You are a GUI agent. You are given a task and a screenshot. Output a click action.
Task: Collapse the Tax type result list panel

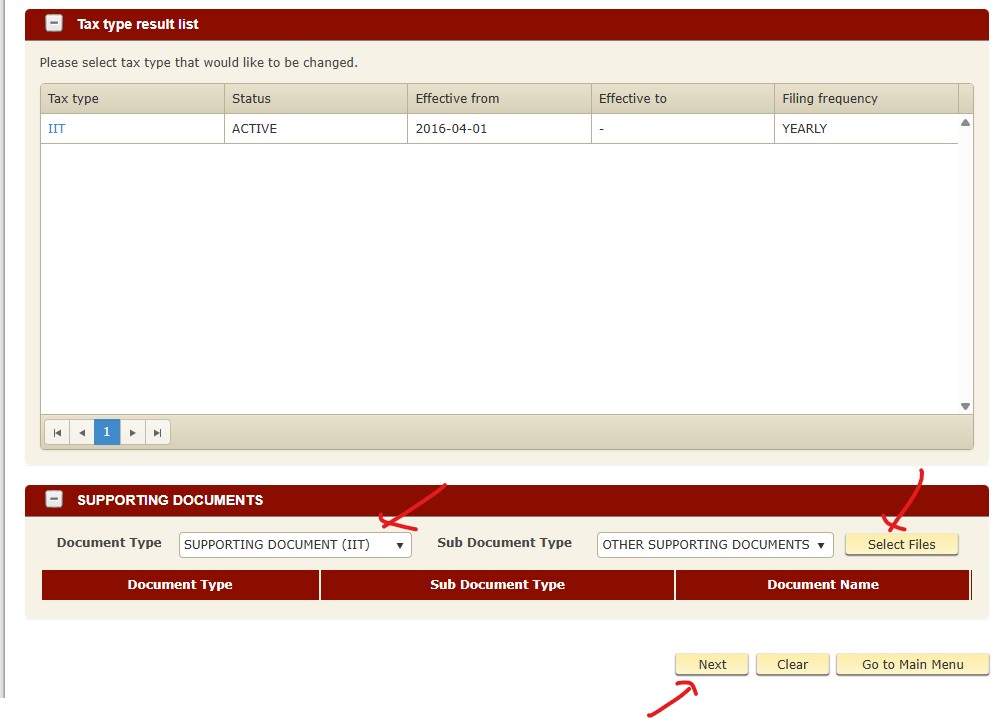coord(54,24)
